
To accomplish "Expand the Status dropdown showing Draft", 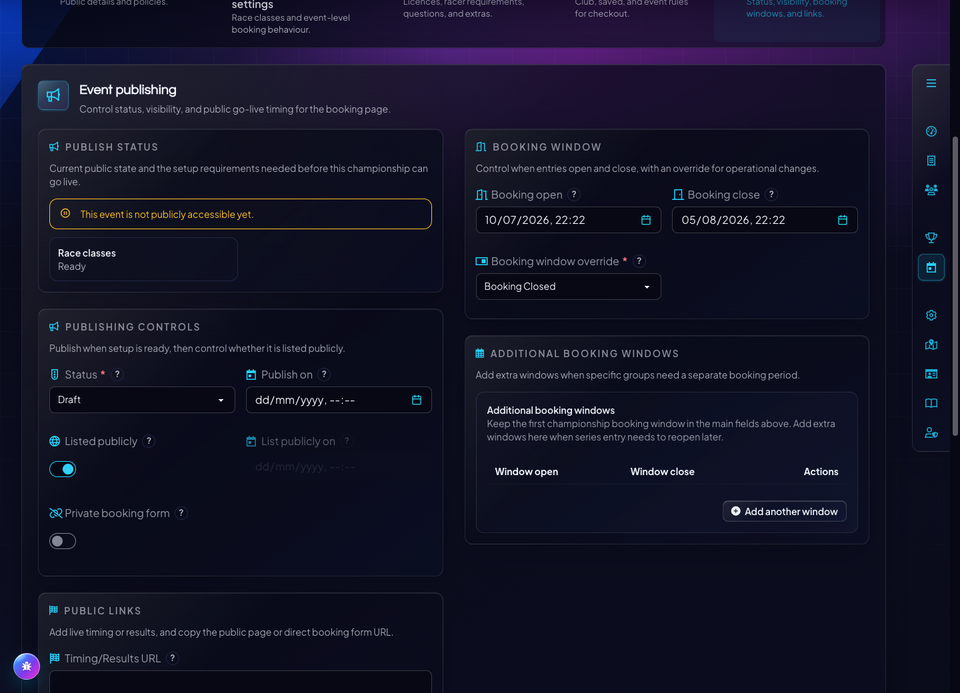I will (x=142, y=400).
